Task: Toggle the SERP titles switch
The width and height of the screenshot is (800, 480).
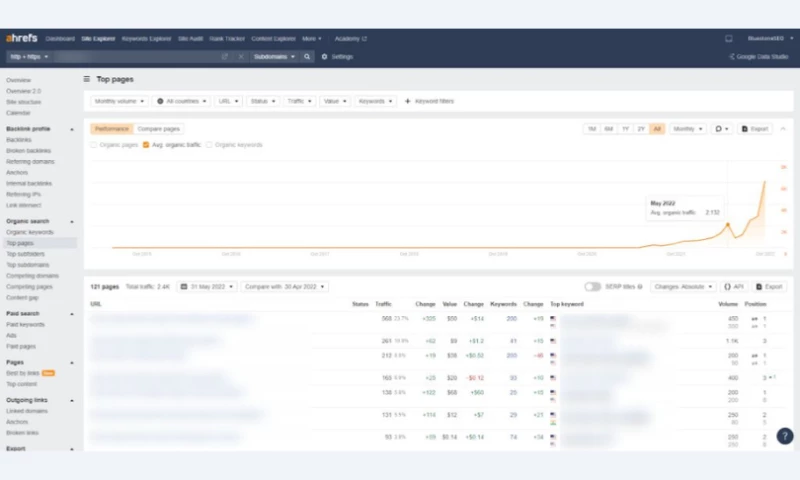Action: click(x=592, y=287)
